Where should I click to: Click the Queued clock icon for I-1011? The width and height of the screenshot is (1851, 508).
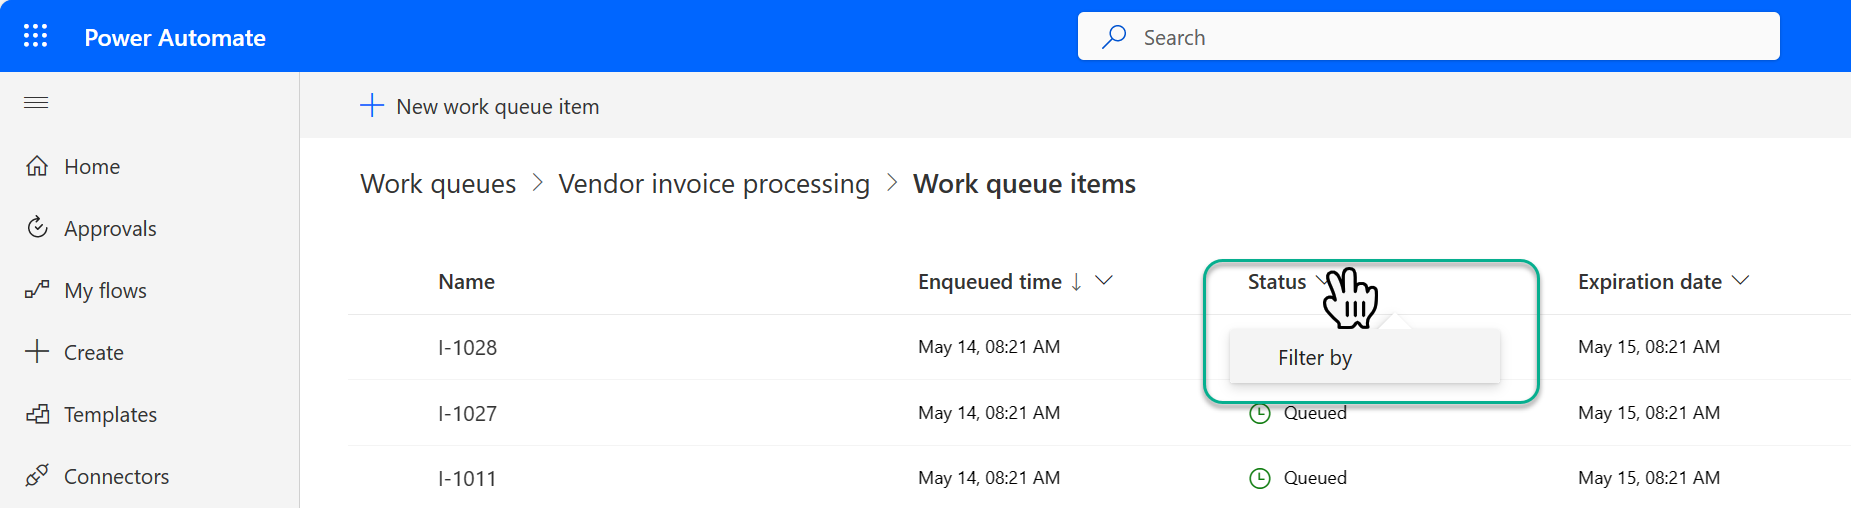coord(1260,478)
